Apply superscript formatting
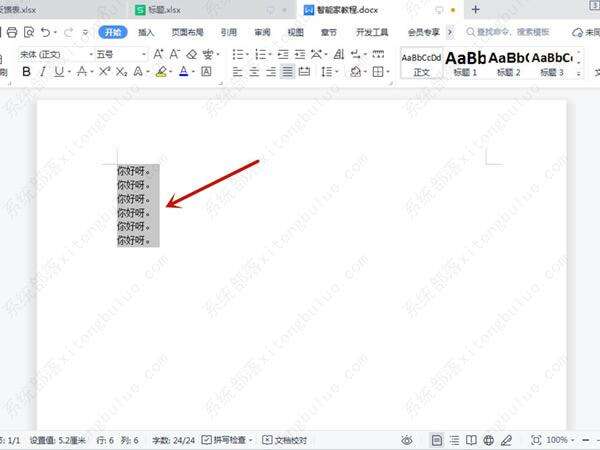 (x=104, y=71)
